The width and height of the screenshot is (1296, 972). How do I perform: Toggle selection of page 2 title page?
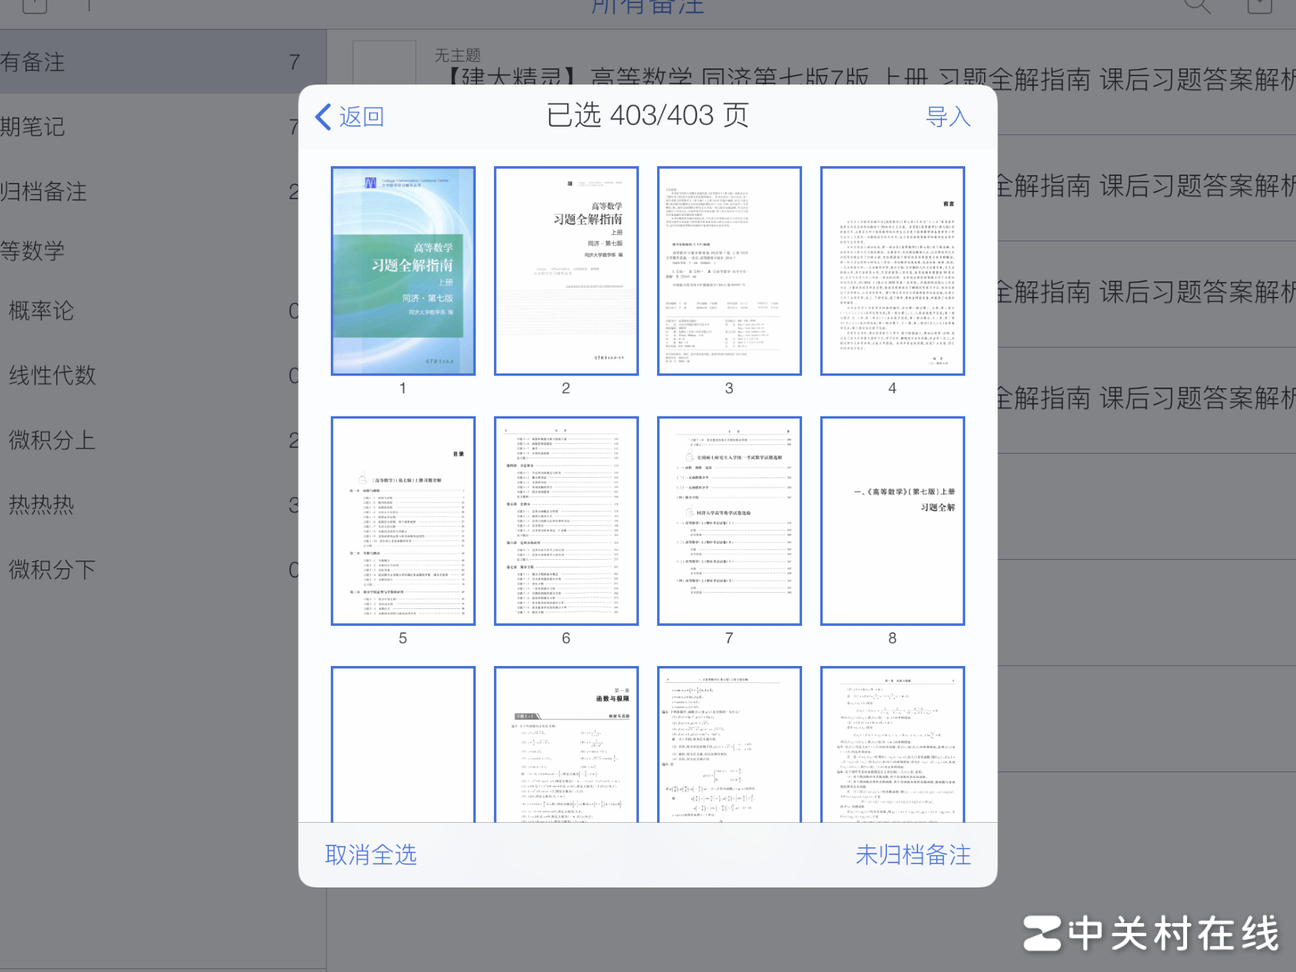(x=566, y=271)
